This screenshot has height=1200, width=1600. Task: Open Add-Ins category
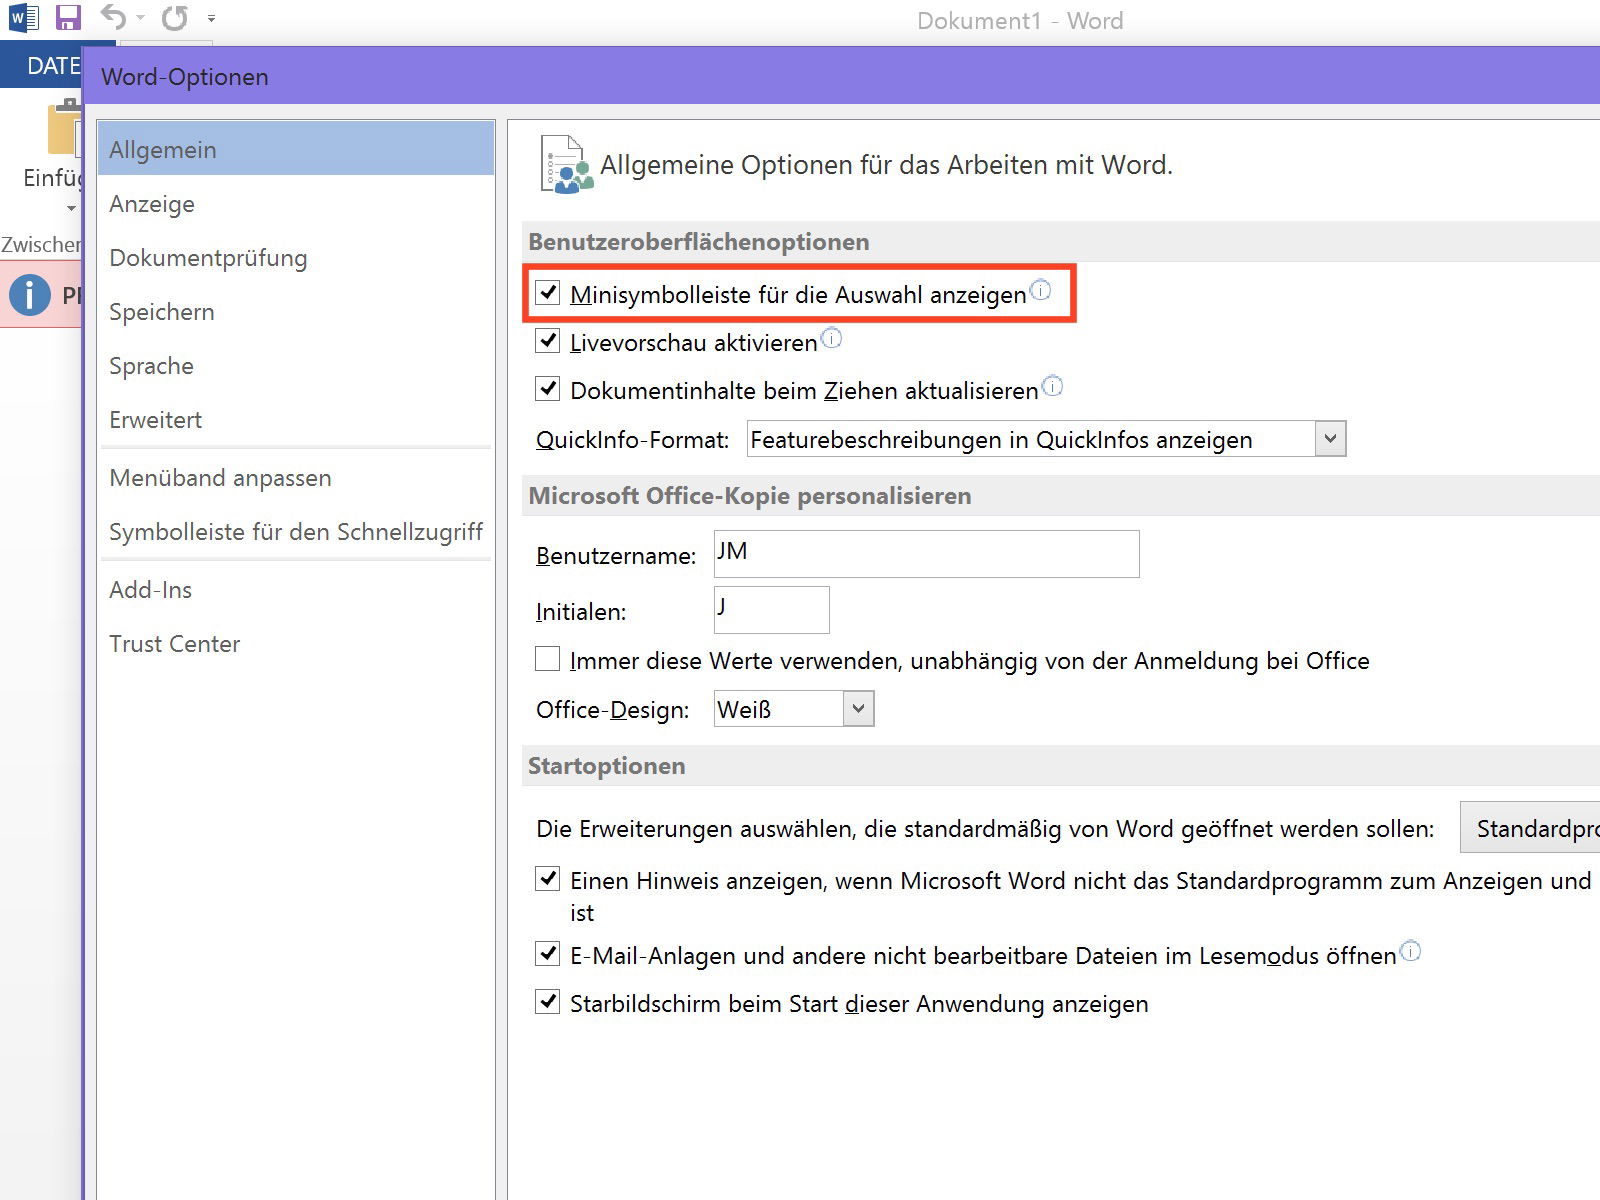[x=296, y=589]
